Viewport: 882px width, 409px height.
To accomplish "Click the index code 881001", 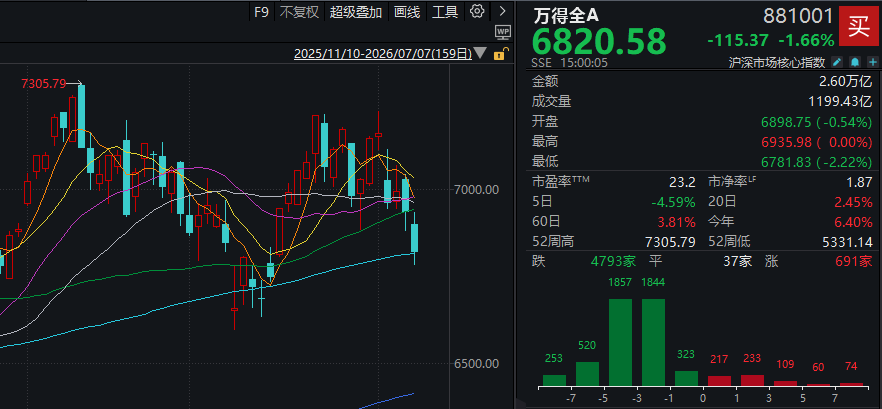I will click(798, 16).
